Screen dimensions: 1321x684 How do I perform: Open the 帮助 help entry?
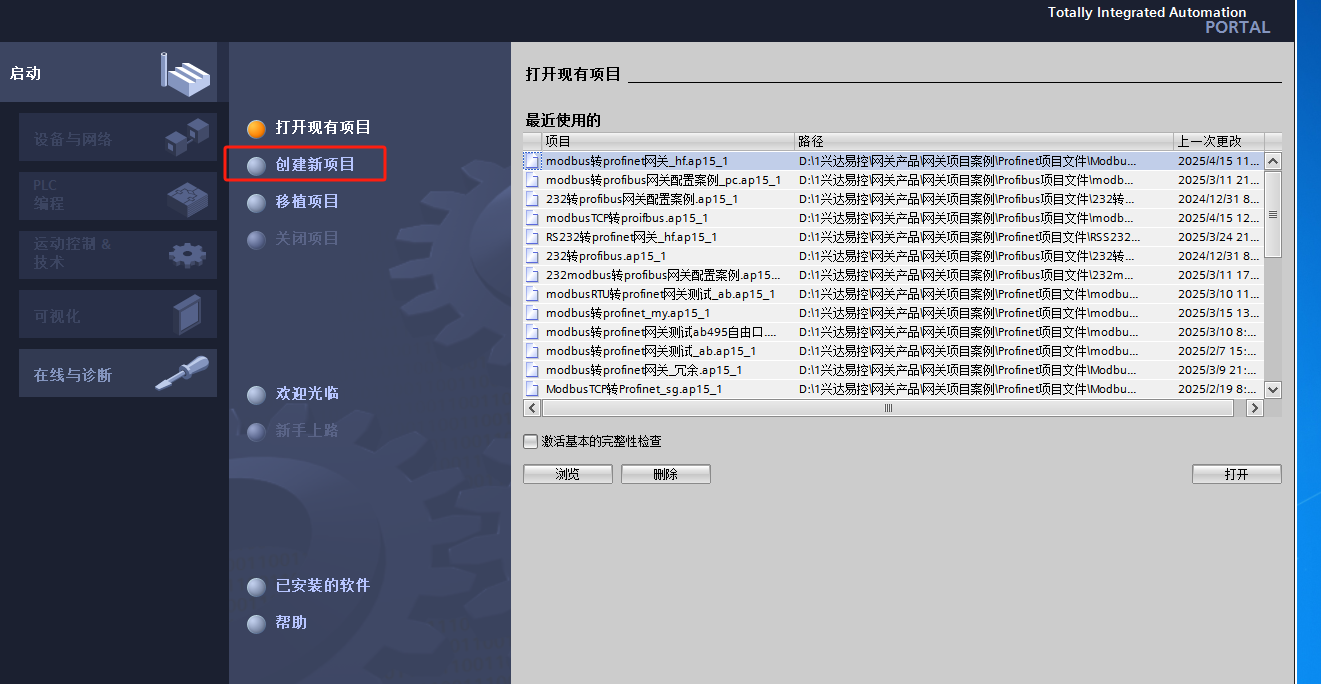(x=291, y=622)
